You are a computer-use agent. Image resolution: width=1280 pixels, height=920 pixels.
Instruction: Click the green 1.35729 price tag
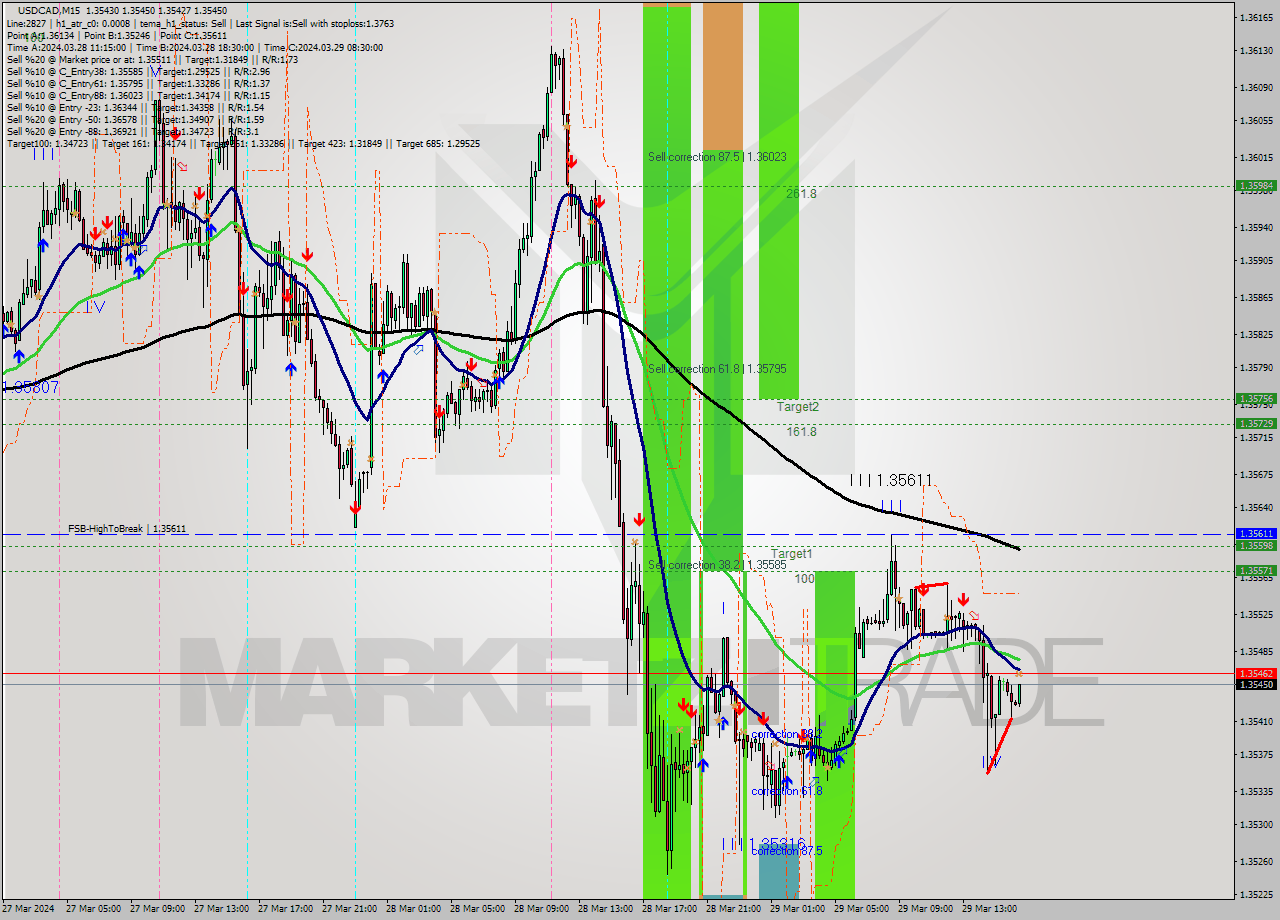(1256, 424)
